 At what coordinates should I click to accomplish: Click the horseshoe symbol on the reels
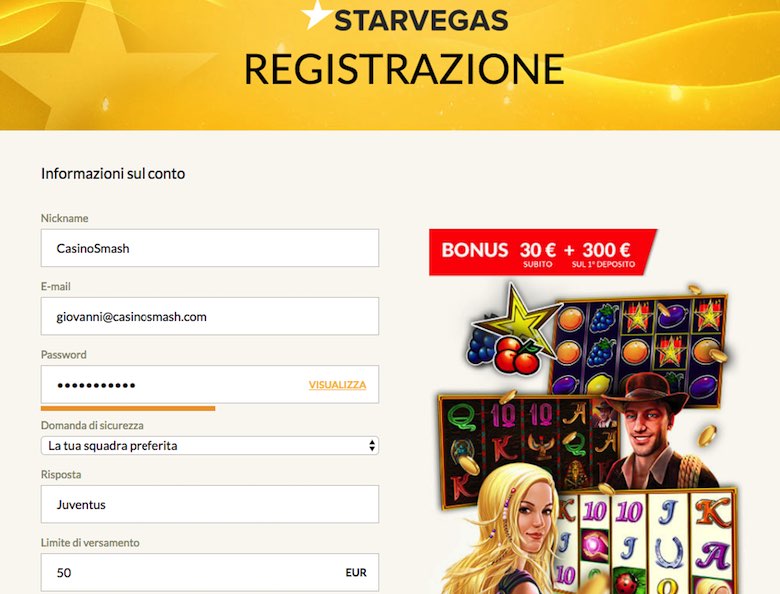pos(668,552)
